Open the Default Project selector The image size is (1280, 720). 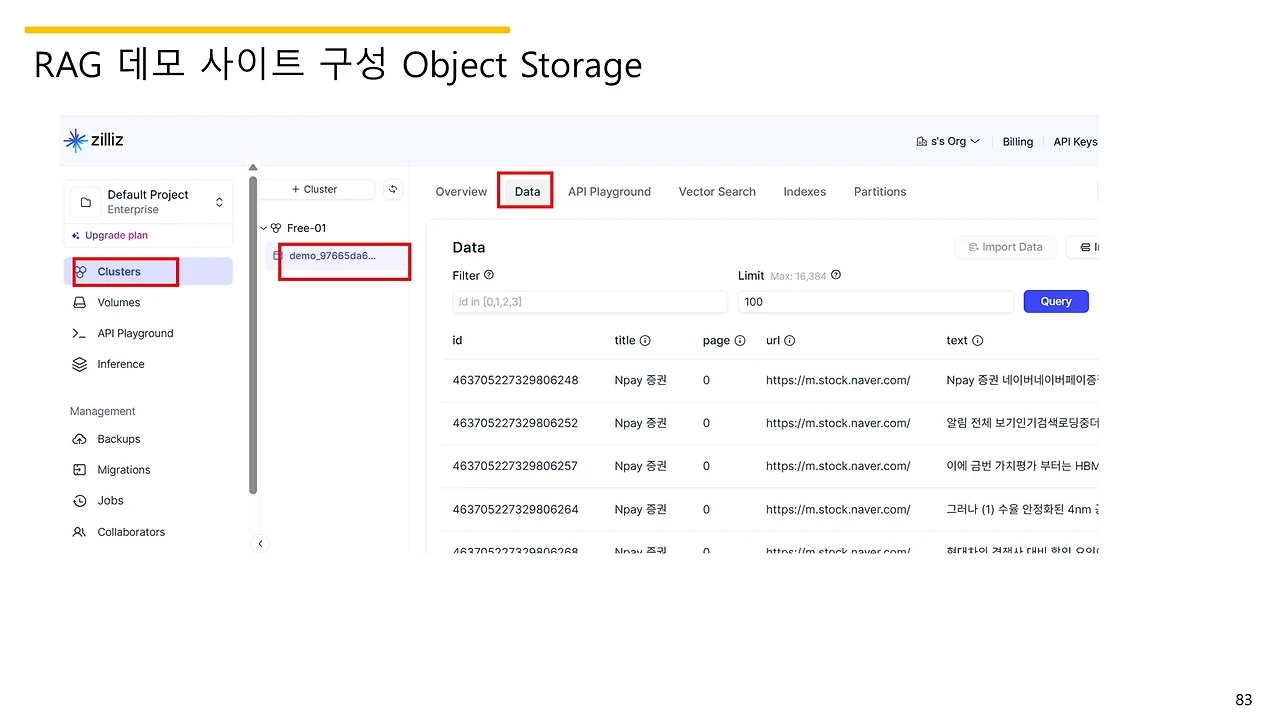(148, 202)
